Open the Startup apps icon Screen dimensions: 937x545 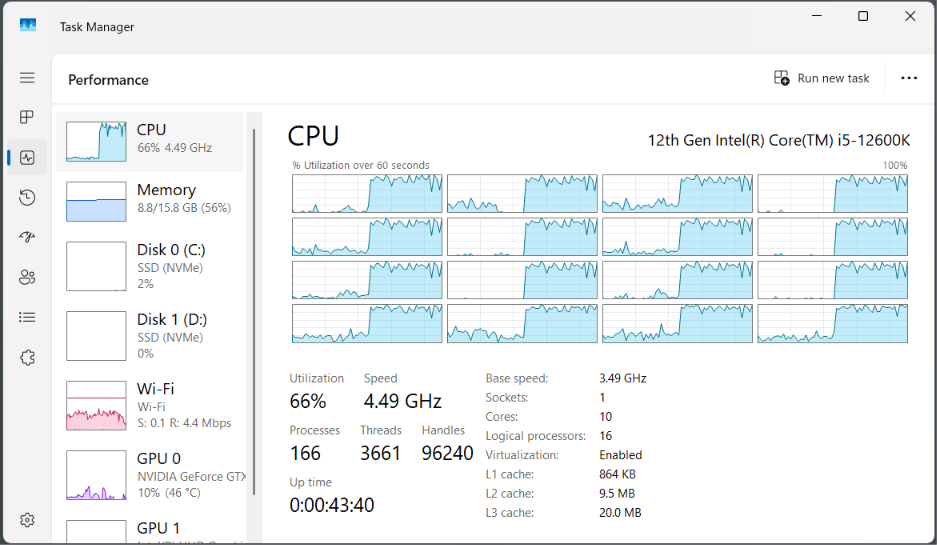tap(27, 237)
